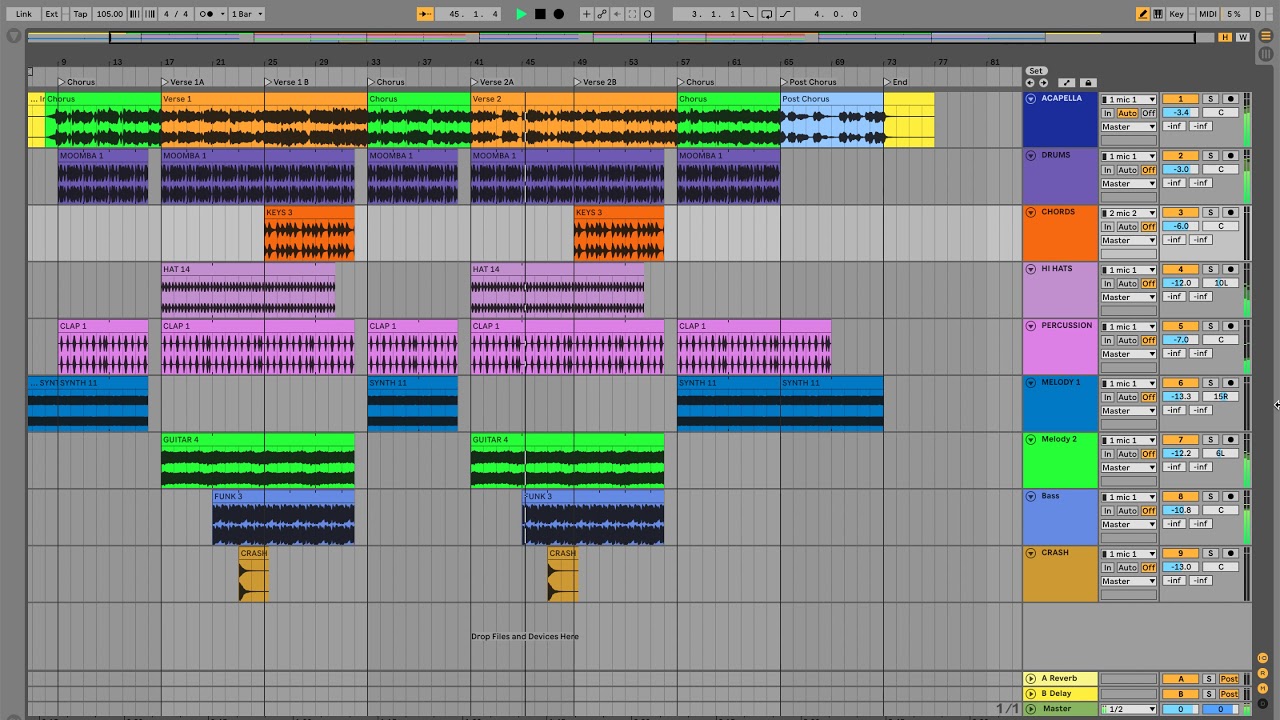Toggle the Automation Mode icon beside locator arrows

[1067, 83]
